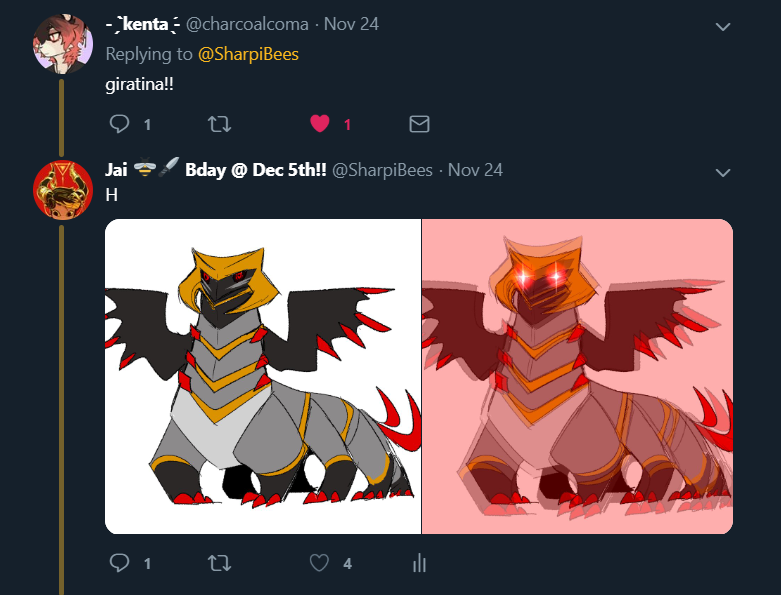Open Jai's red profile avatar
The width and height of the screenshot is (781, 595).
point(63,190)
